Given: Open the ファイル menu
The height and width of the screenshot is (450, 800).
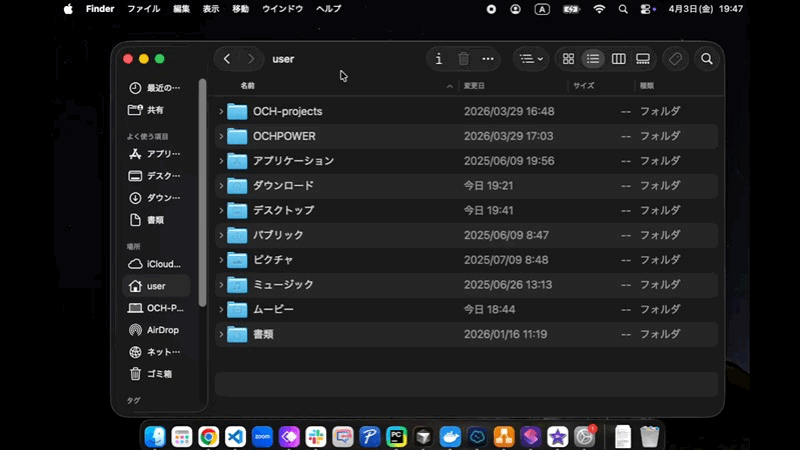Looking at the screenshot, I should tap(143, 9).
